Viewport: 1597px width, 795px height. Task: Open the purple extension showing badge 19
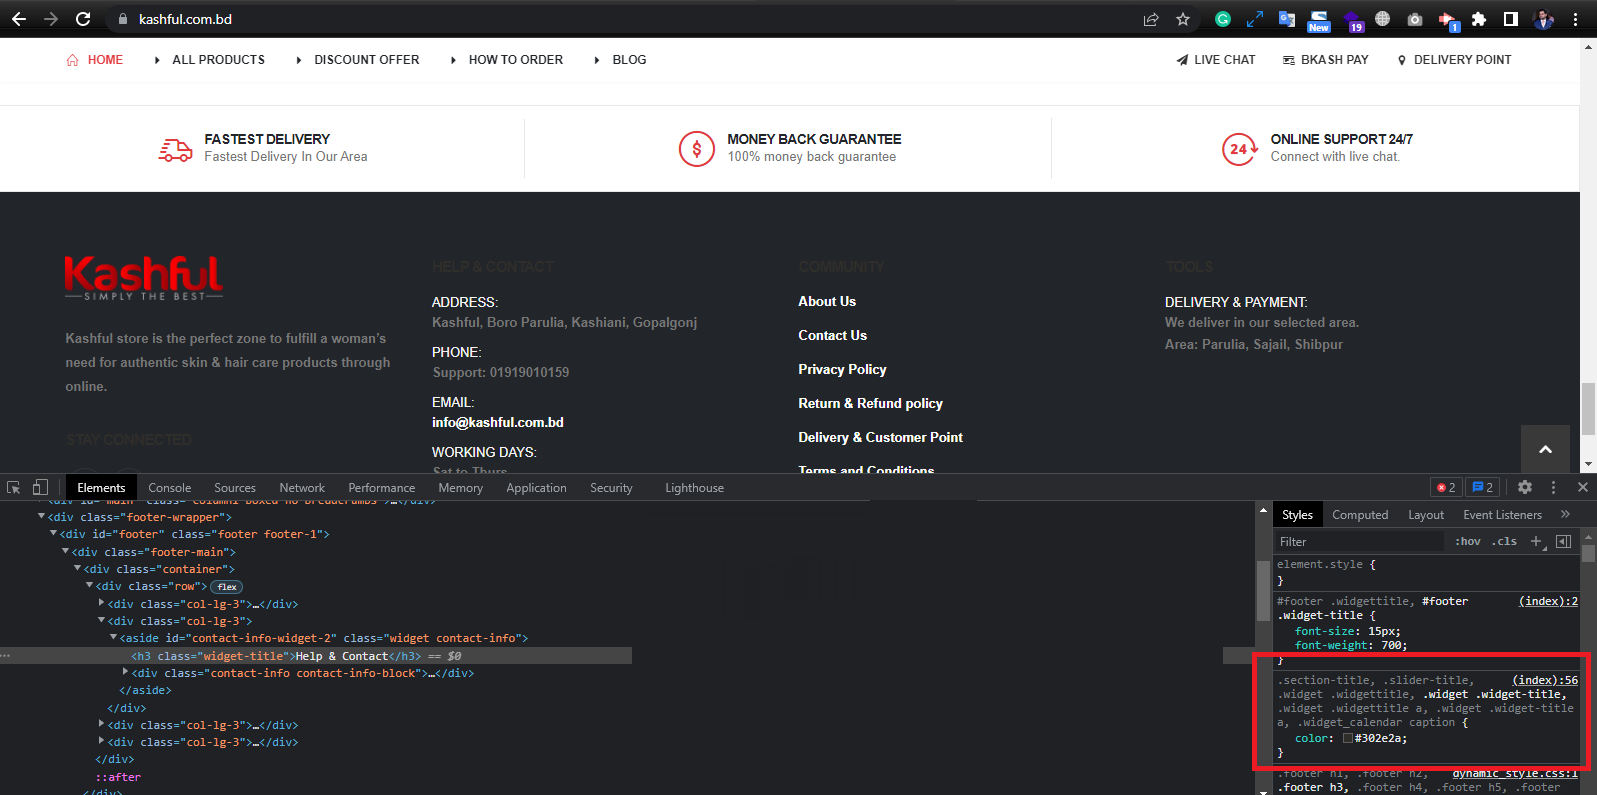[x=1353, y=21]
